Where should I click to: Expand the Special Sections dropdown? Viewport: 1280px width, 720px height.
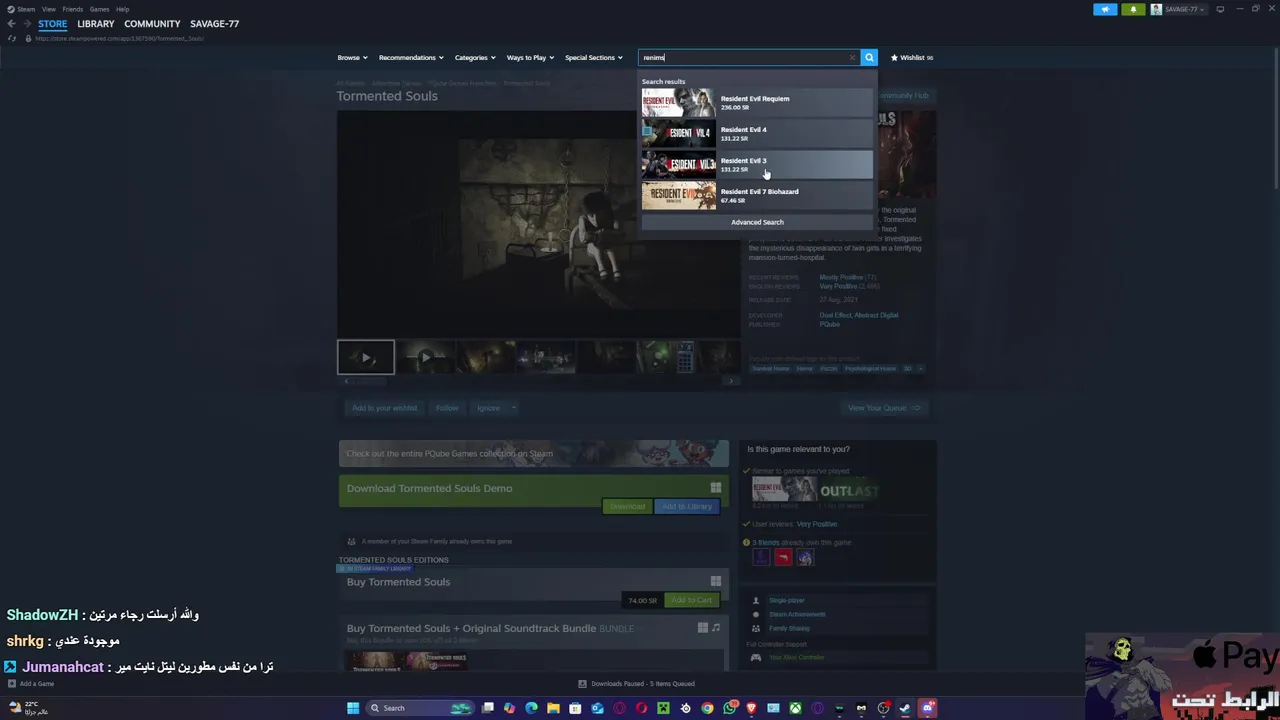click(593, 57)
